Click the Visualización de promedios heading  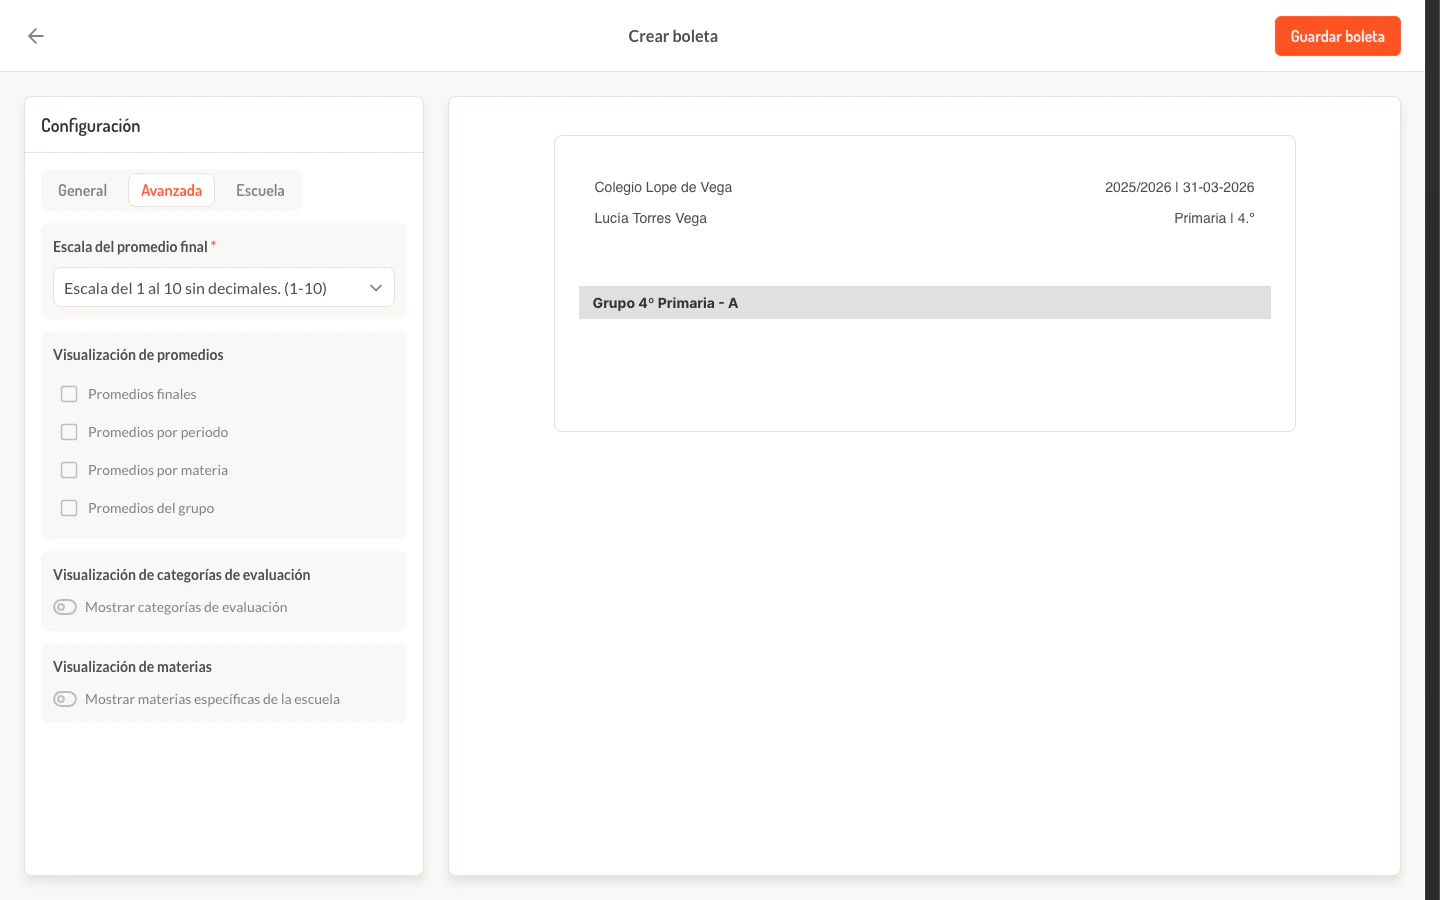138,355
